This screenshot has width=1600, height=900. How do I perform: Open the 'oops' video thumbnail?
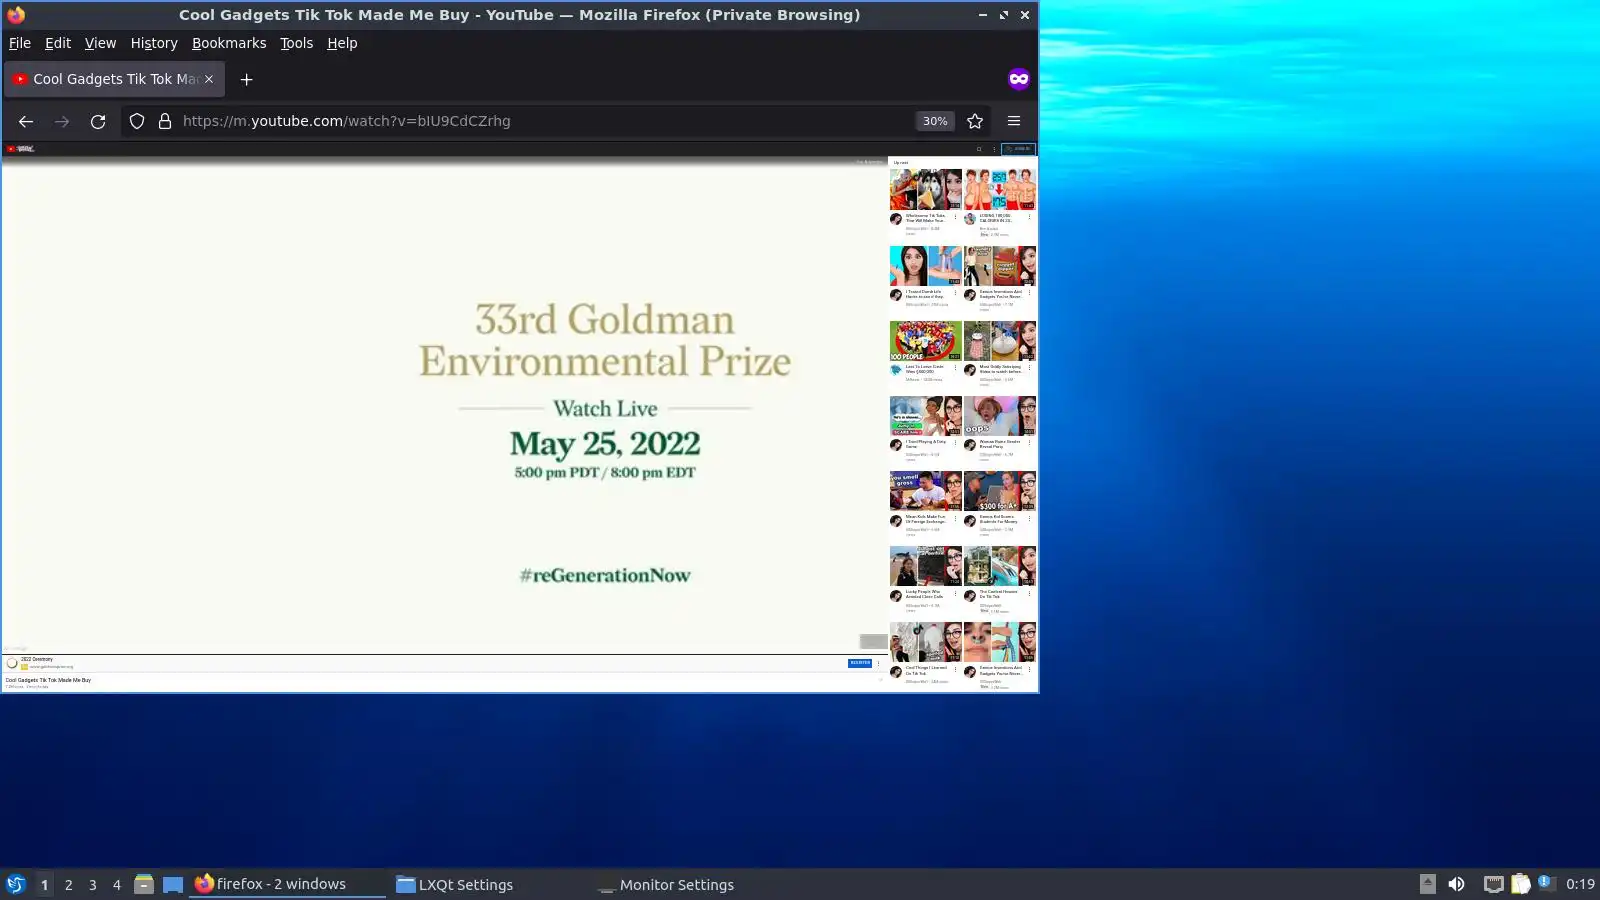point(1000,416)
